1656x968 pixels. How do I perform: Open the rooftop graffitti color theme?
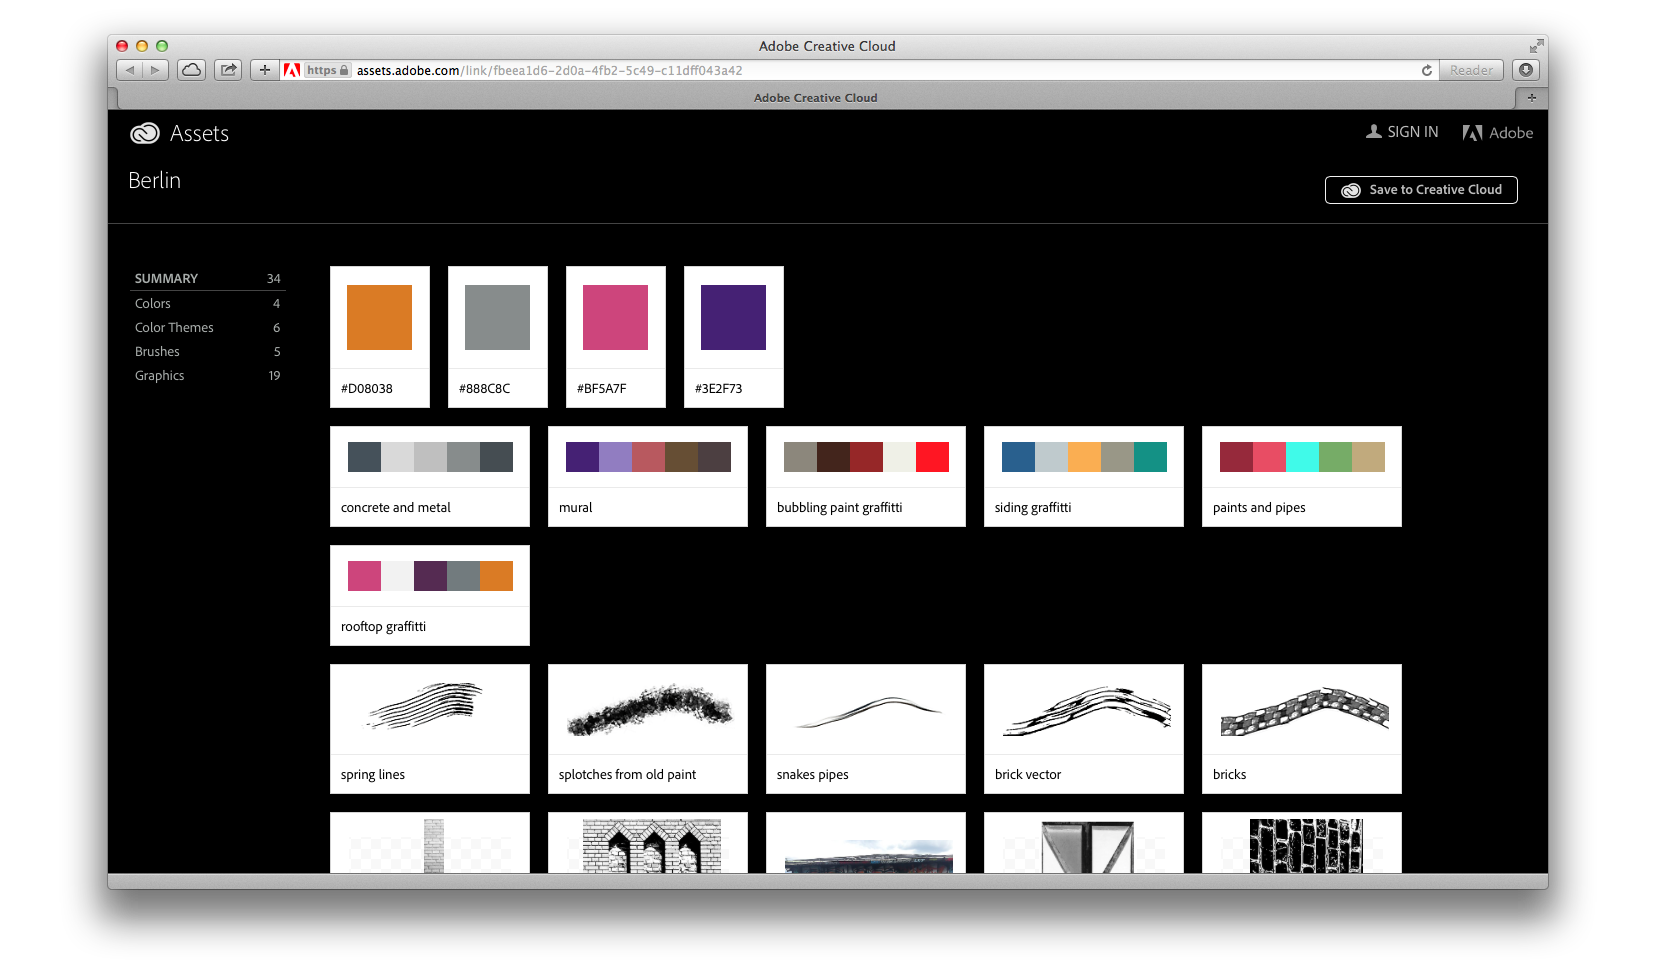[x=430, y=595]
